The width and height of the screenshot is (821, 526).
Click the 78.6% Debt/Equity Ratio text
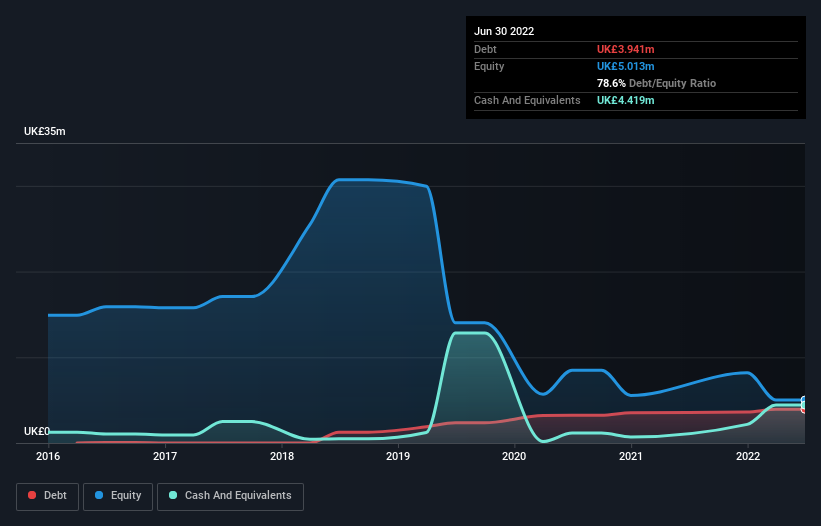[656, 83]
